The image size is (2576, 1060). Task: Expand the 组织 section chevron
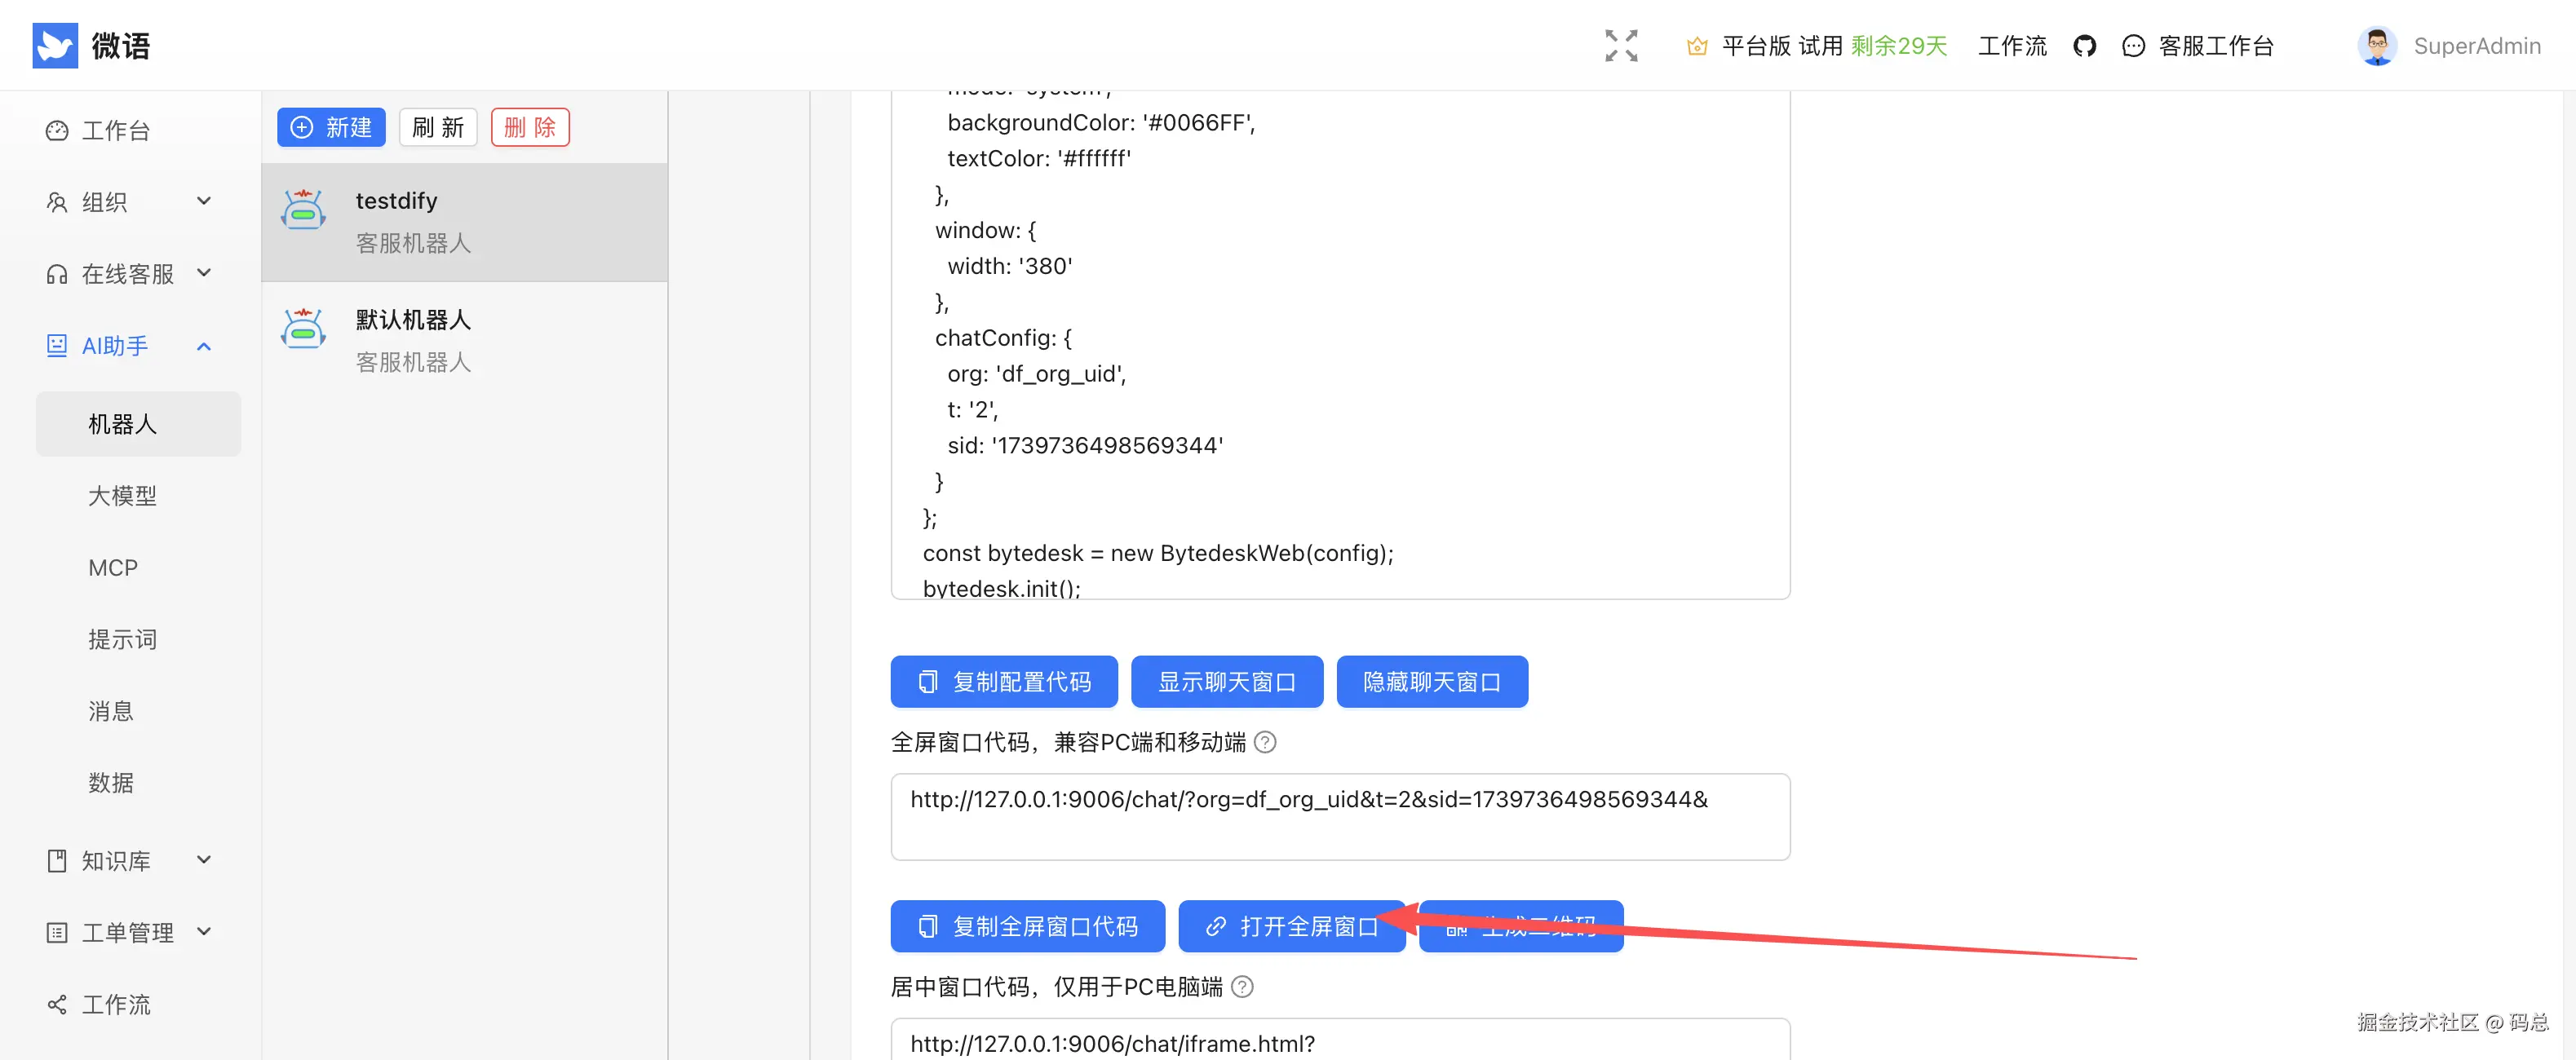tap(204, 201)
